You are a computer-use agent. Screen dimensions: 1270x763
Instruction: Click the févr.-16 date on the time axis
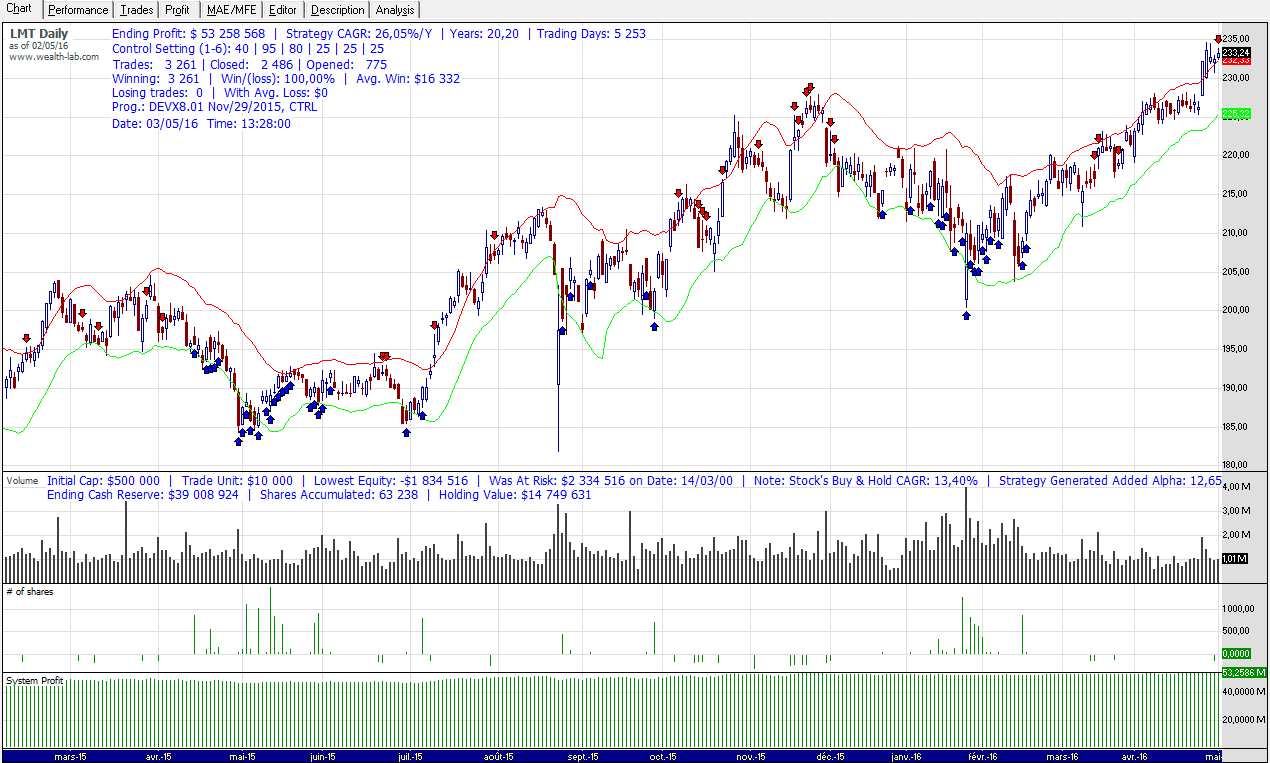point(981,756)
